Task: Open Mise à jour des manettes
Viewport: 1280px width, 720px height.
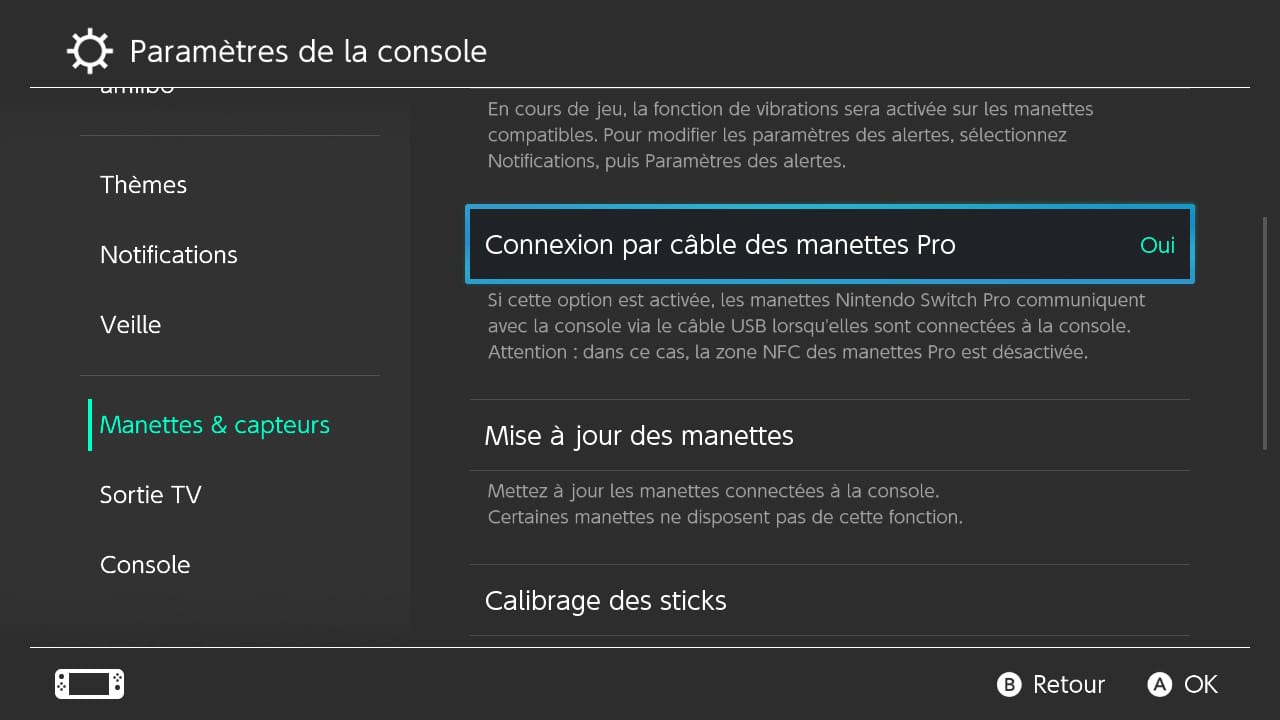Action: pos(830,436)
